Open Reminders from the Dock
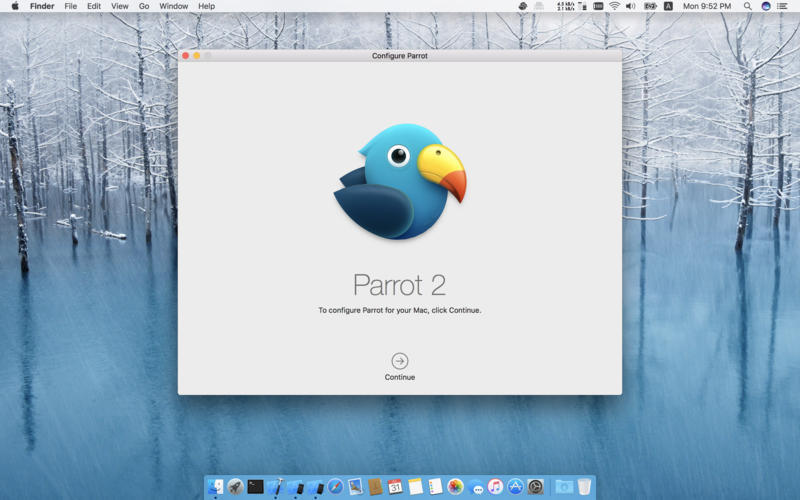 coord(435,486)
